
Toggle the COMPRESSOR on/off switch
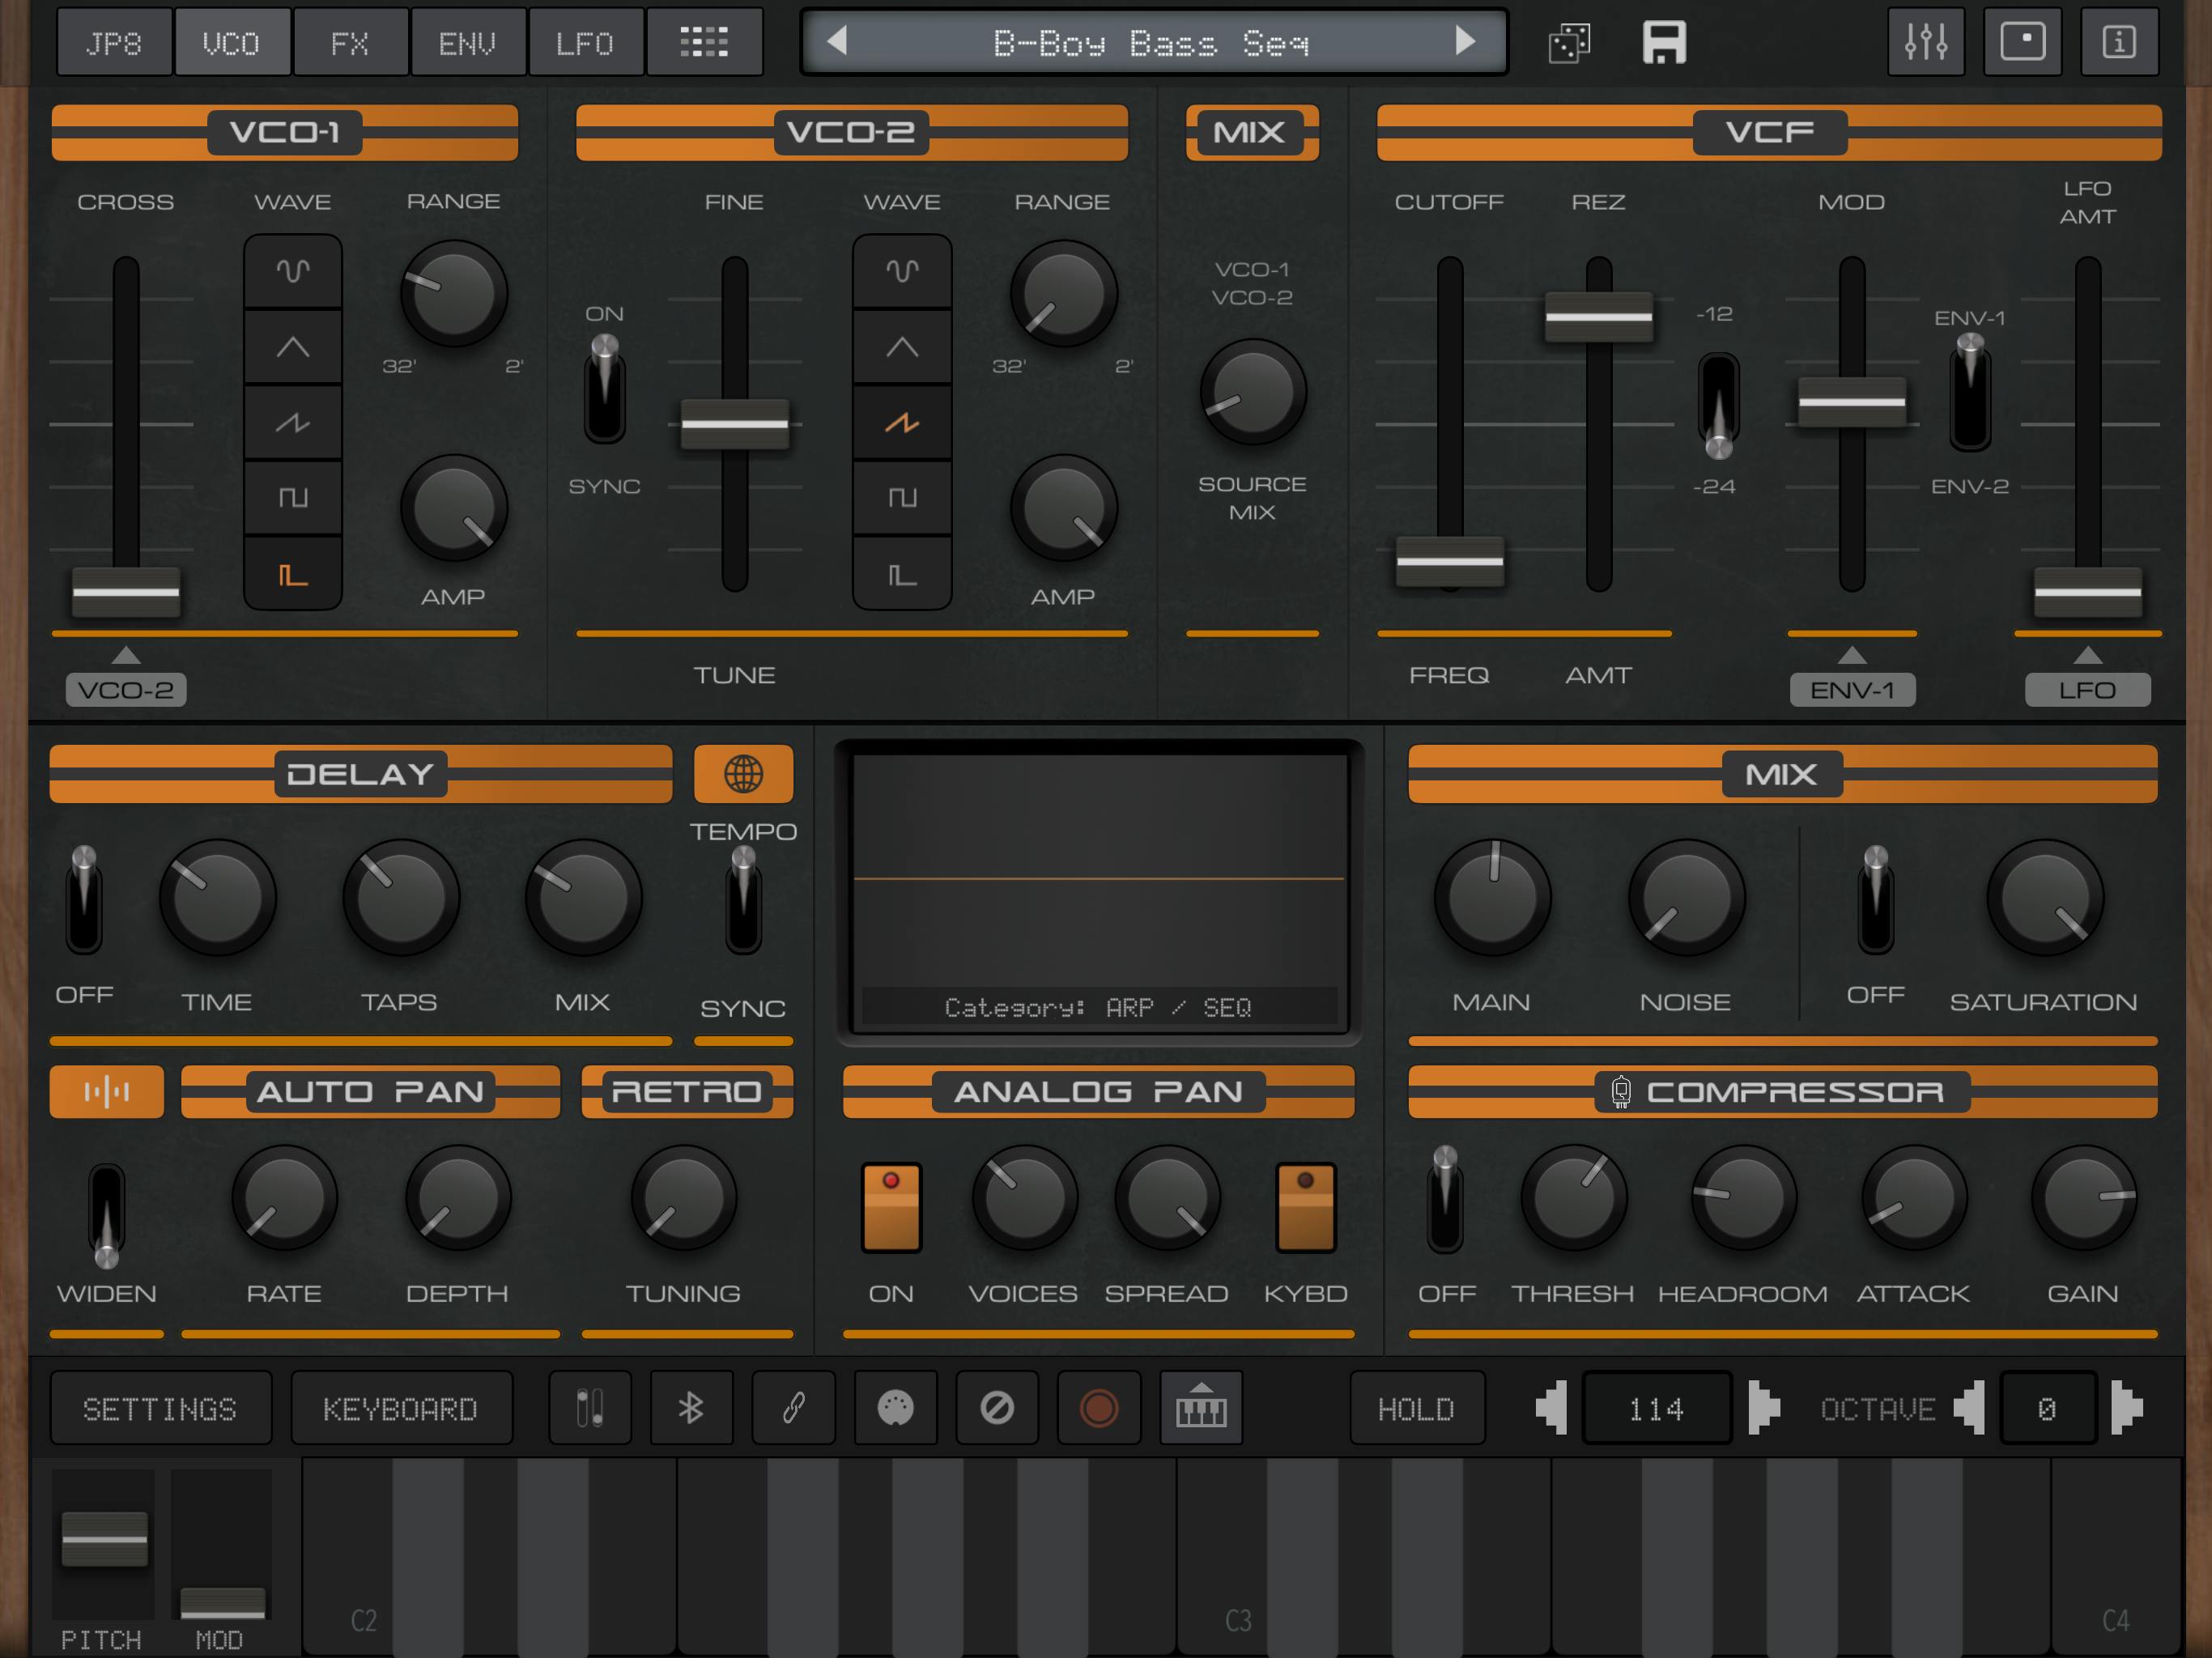click(1445, 1199)
